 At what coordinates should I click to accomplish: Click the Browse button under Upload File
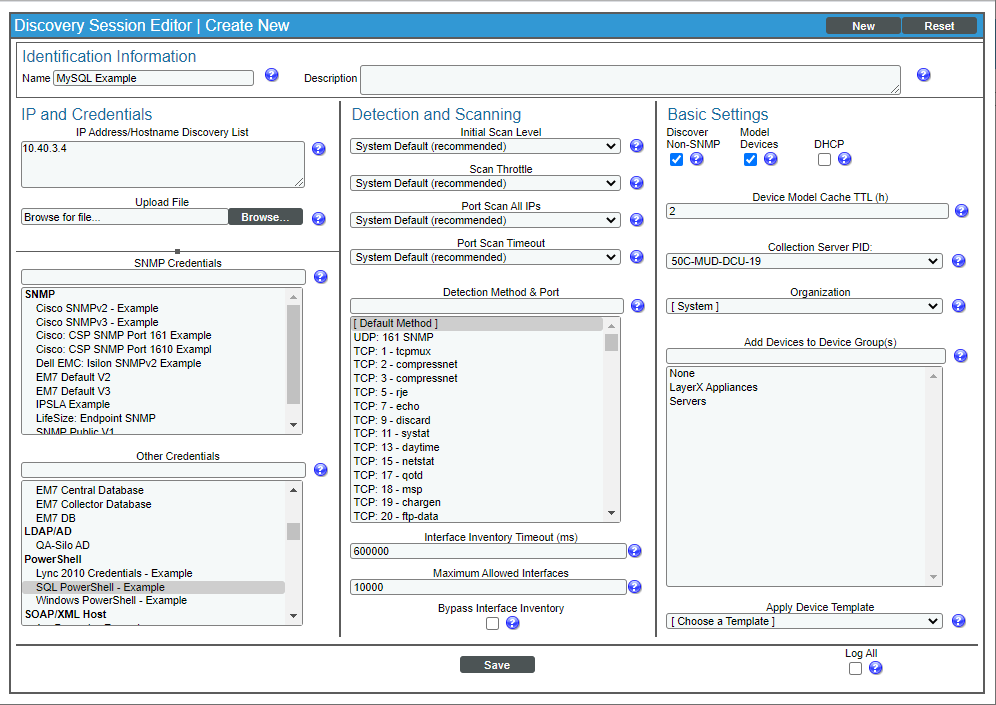pyautogui.click(x=265, y=216)
